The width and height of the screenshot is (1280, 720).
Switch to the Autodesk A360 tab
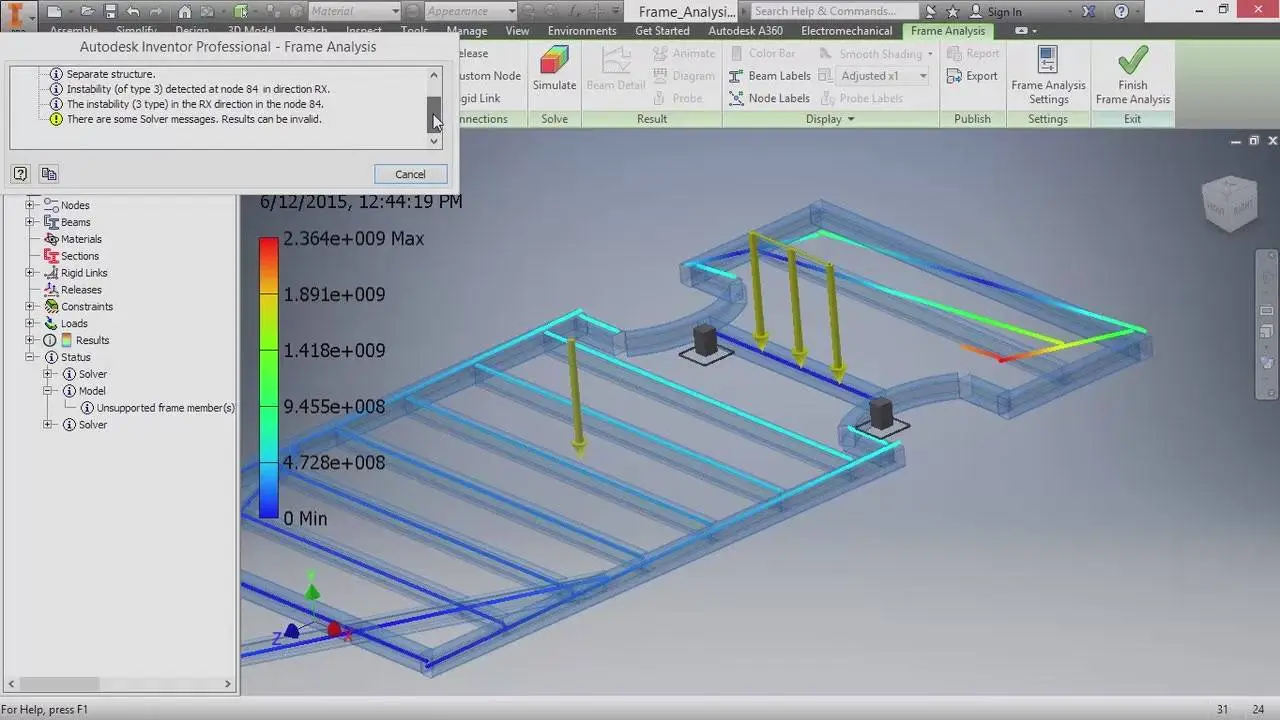[745, 31]
